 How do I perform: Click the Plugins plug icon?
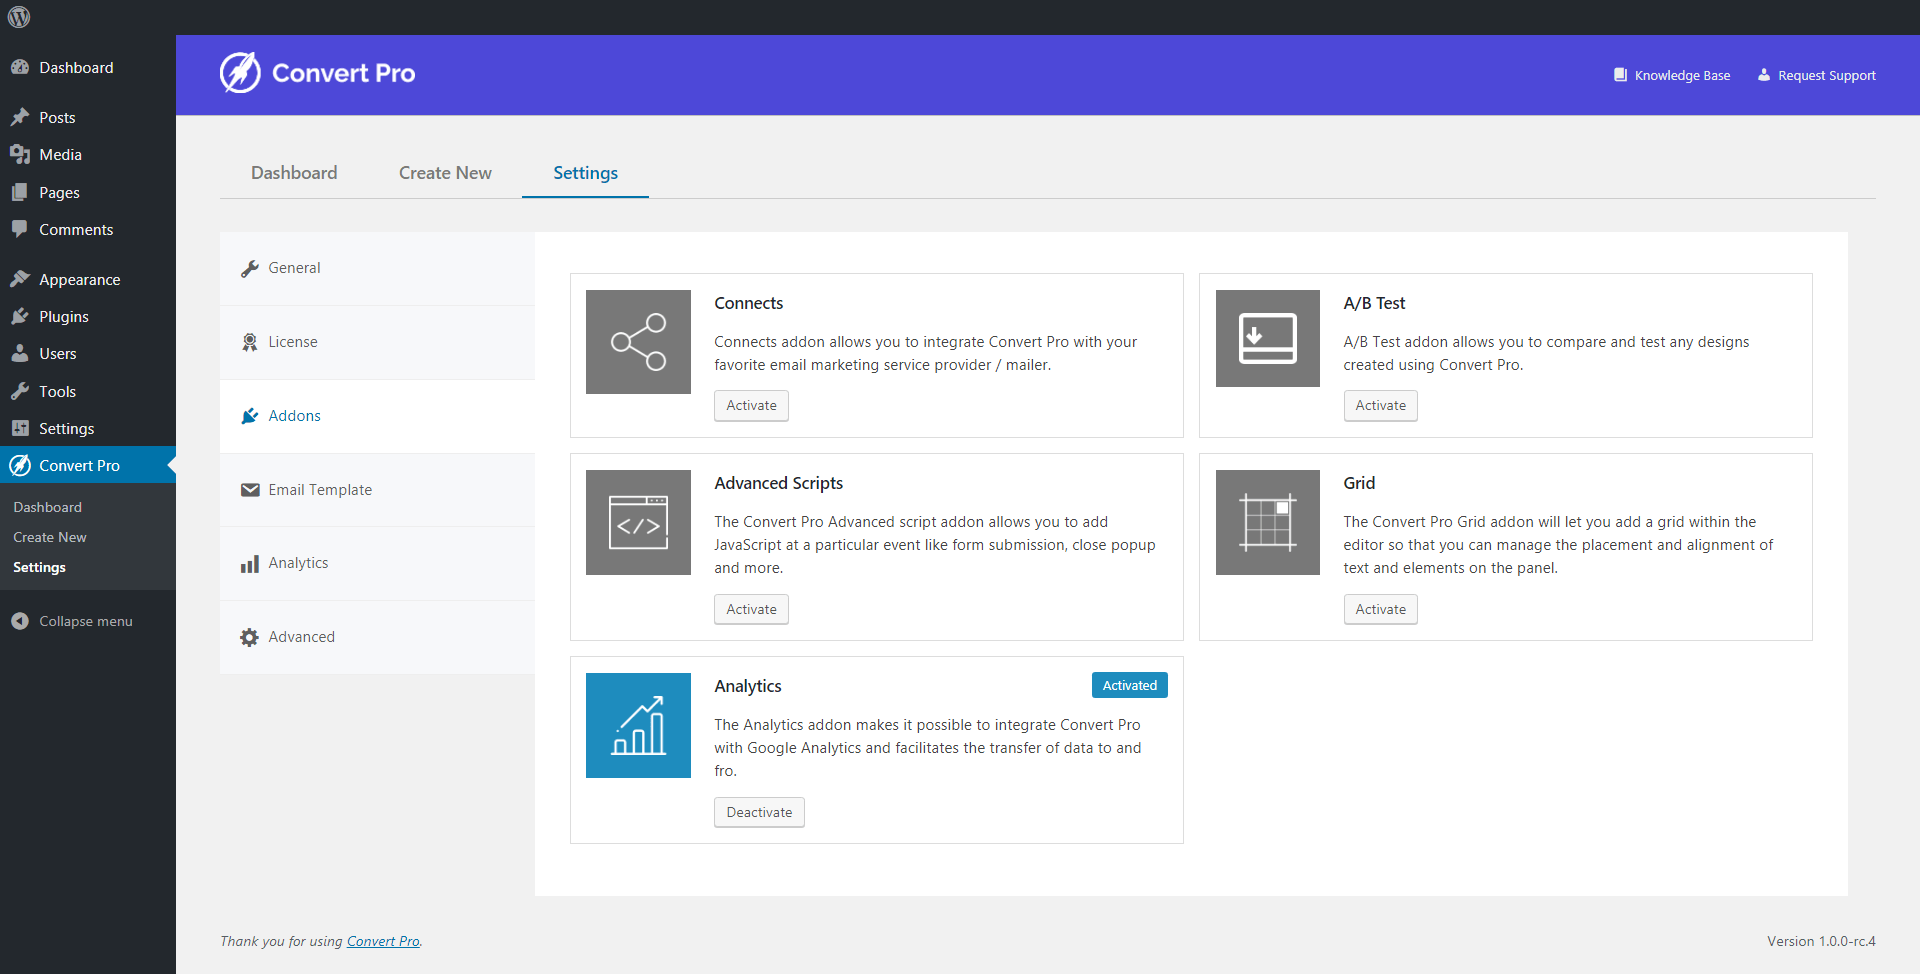[x=20, y=316]
